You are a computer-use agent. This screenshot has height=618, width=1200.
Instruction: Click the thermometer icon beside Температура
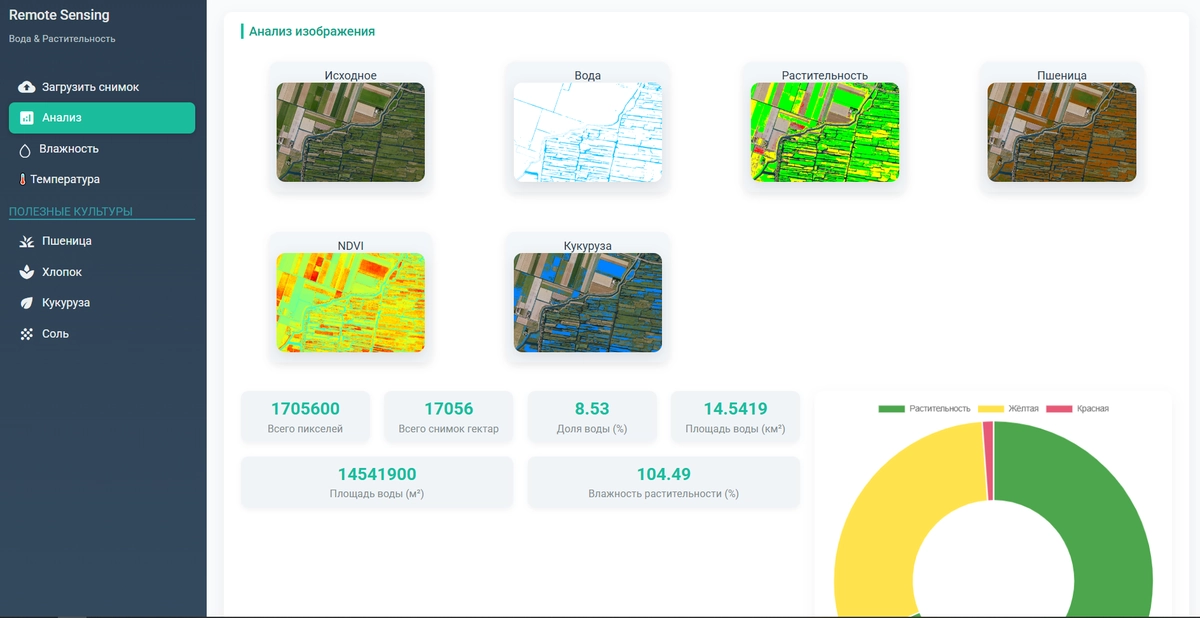tap(21, 180)
